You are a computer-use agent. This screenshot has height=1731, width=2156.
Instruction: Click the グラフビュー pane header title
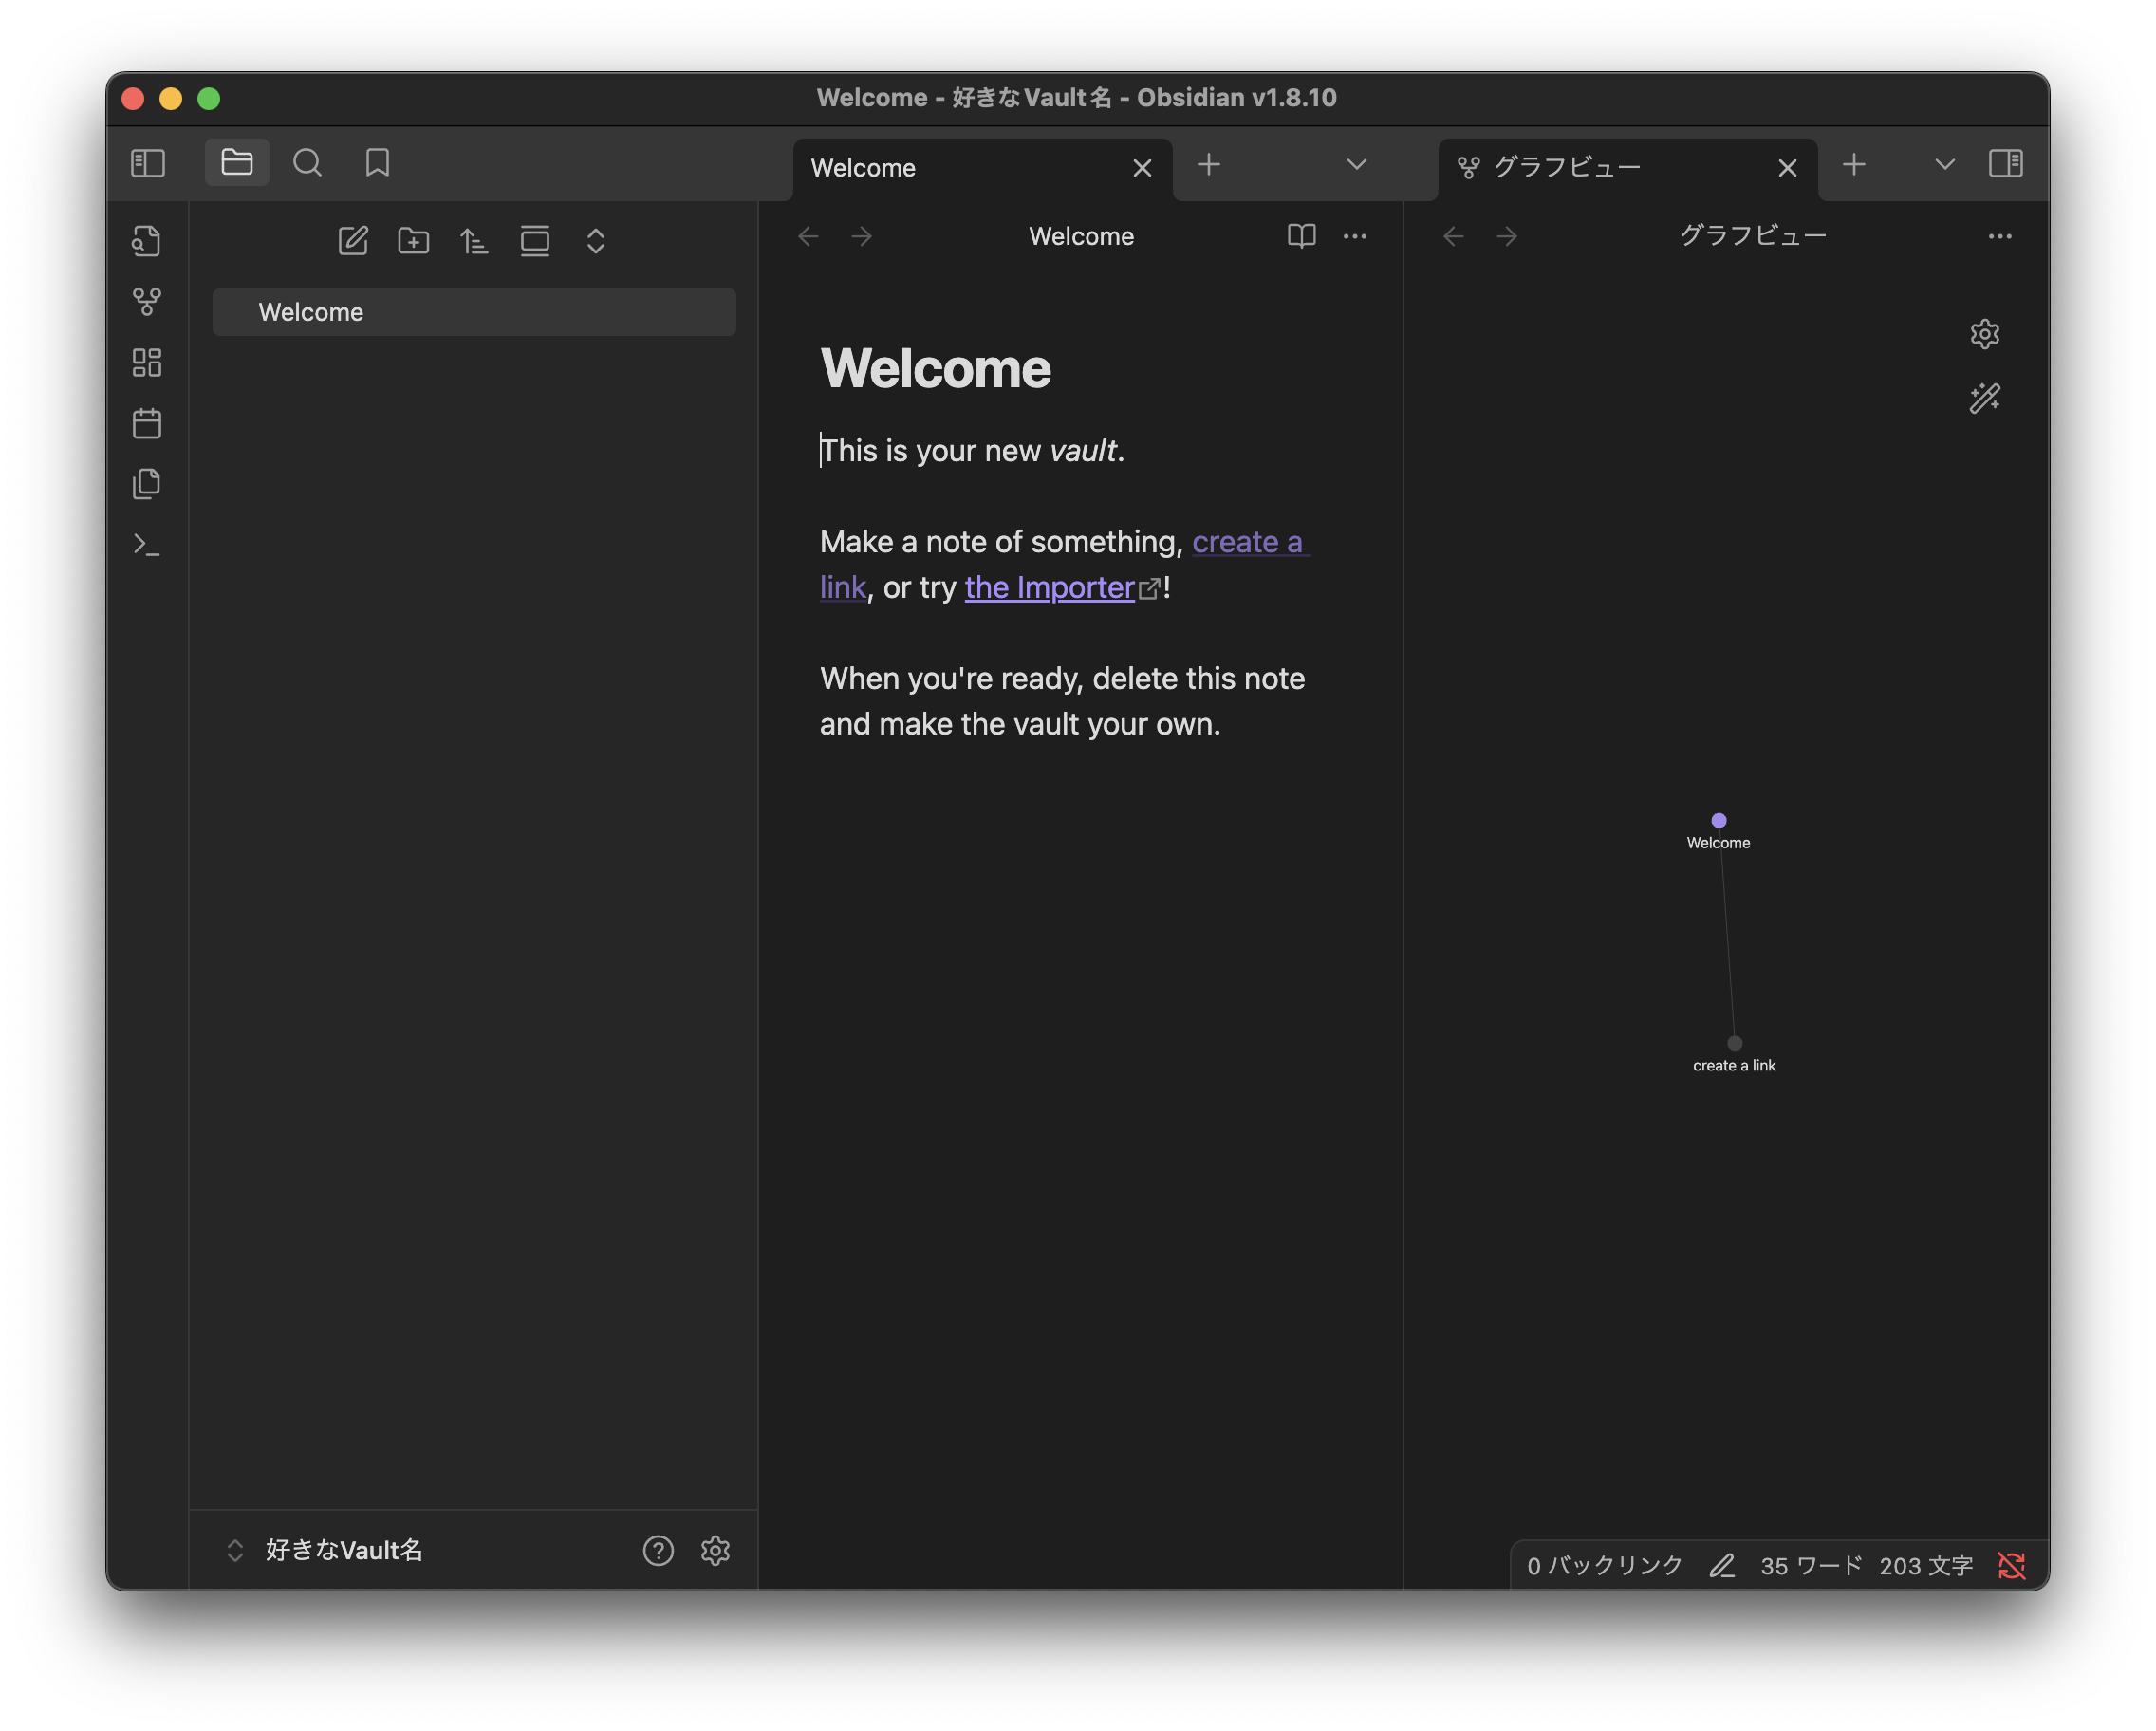pos(1752,236)
